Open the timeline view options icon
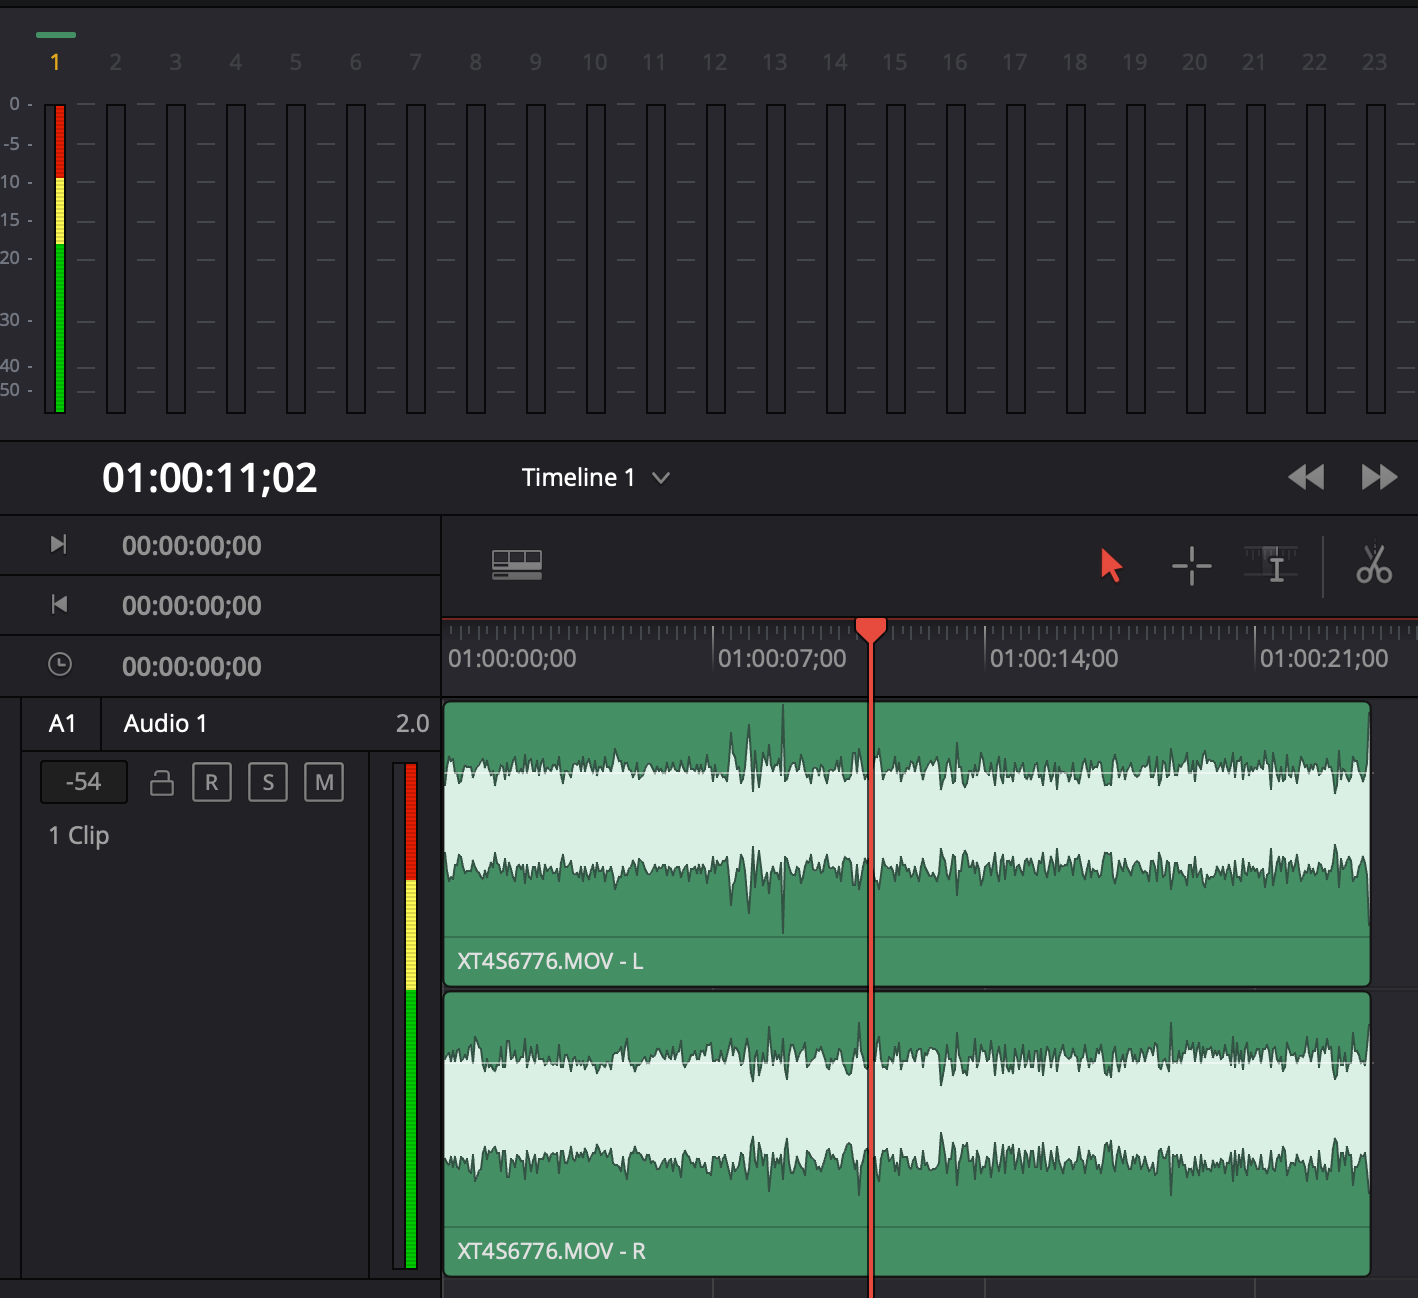Viewport: 1418px width, 1298px height. click(517, 565)
